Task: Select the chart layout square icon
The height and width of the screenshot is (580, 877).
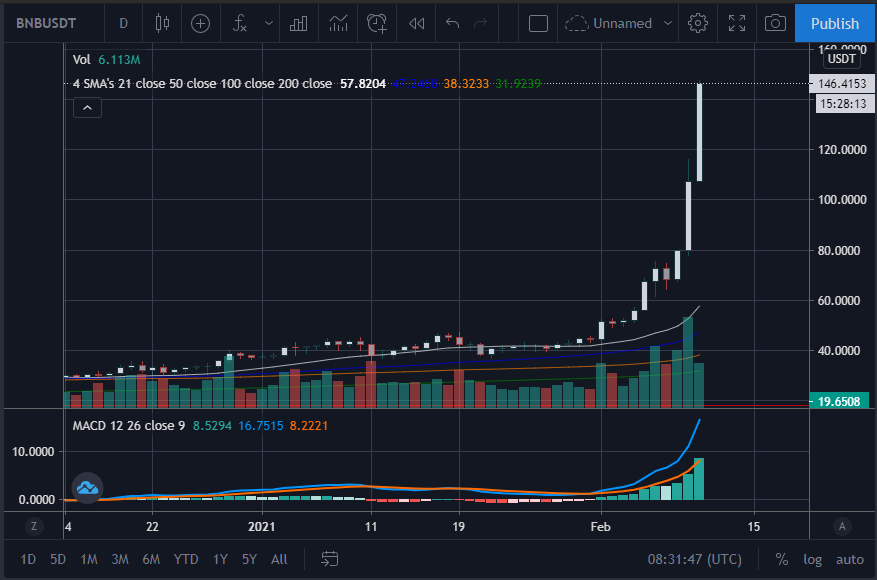Action: [x=538, y=23]
